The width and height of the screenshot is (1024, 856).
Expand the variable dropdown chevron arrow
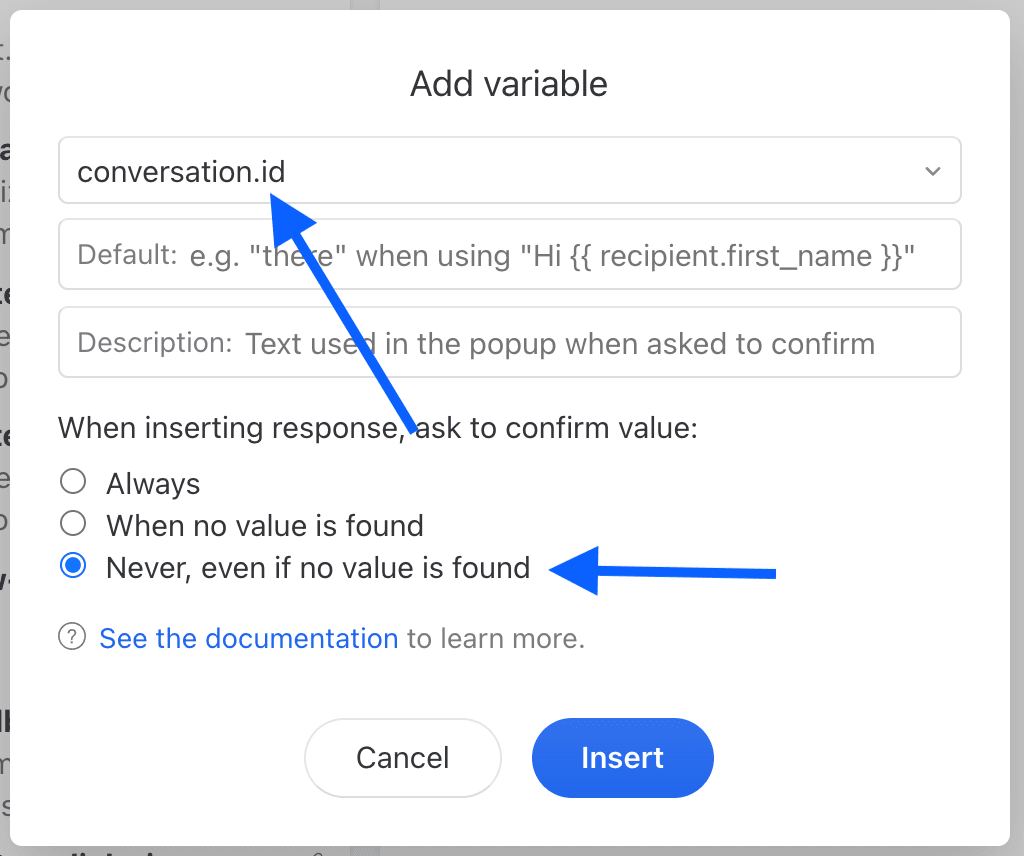pyautogui.click(x=932, y=171)
